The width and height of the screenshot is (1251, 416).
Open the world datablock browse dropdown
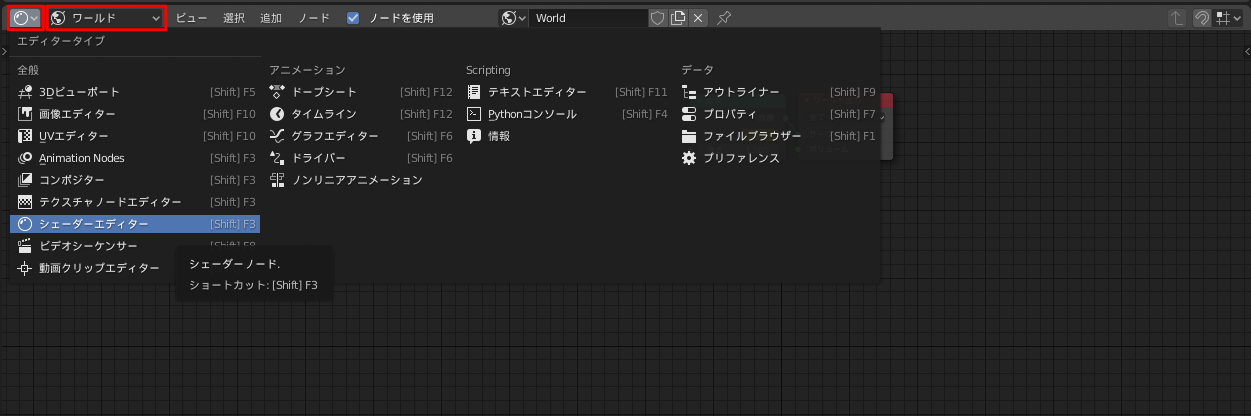tap(513, 18)
